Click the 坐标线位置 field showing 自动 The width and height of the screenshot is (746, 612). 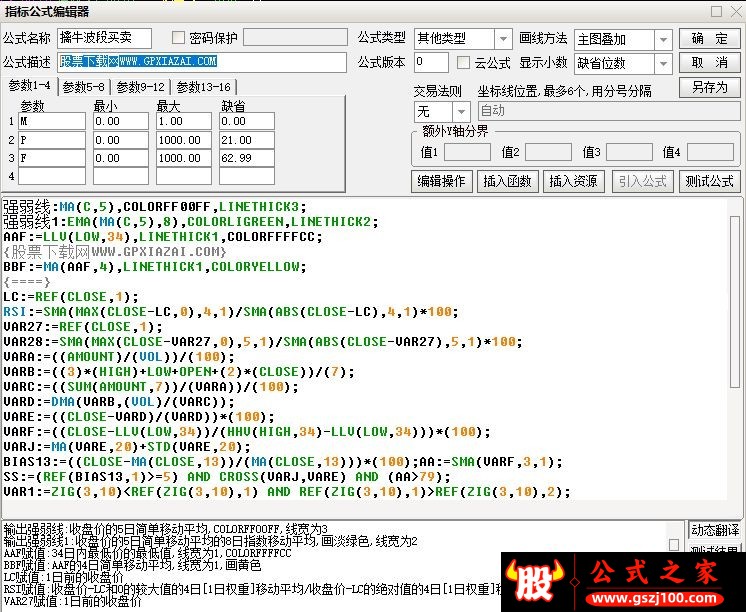pyautogui.click(x=609, y=111)
